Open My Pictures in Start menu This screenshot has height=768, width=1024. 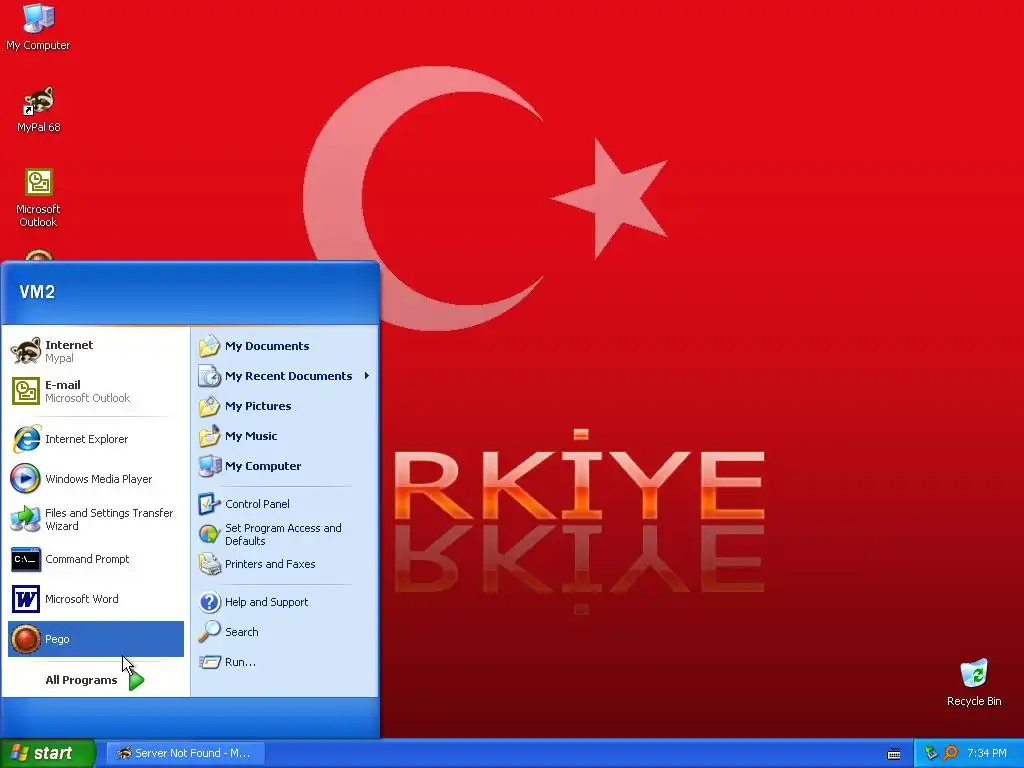coord(285,406)
